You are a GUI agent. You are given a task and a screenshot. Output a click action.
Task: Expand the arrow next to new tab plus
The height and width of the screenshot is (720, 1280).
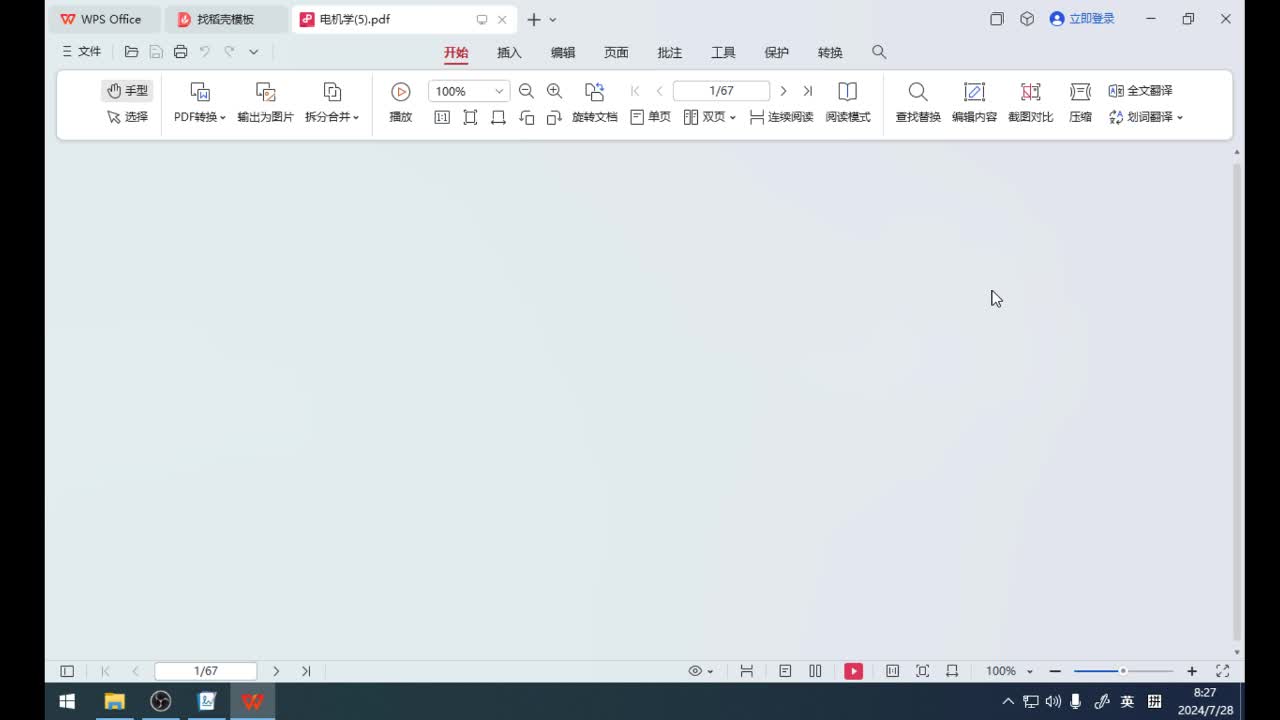click(552, 19)
